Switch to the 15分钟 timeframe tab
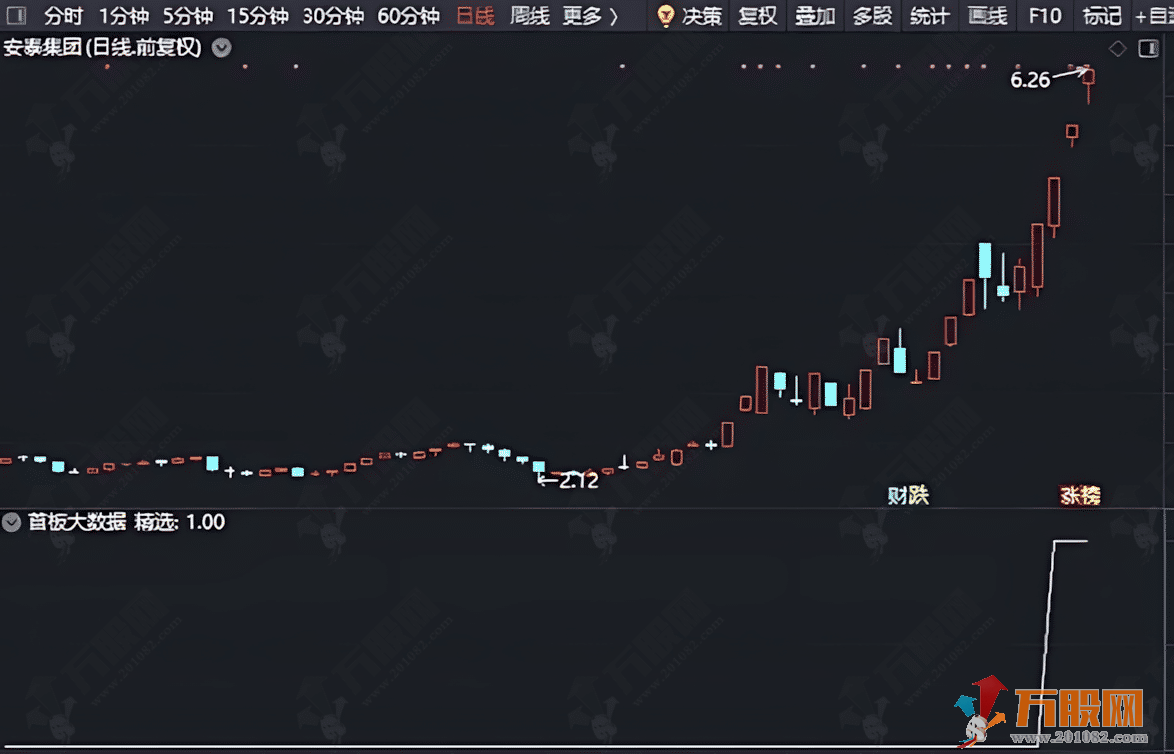The height and width of the screenshot is (754, 1174). [x=258, y=16]
